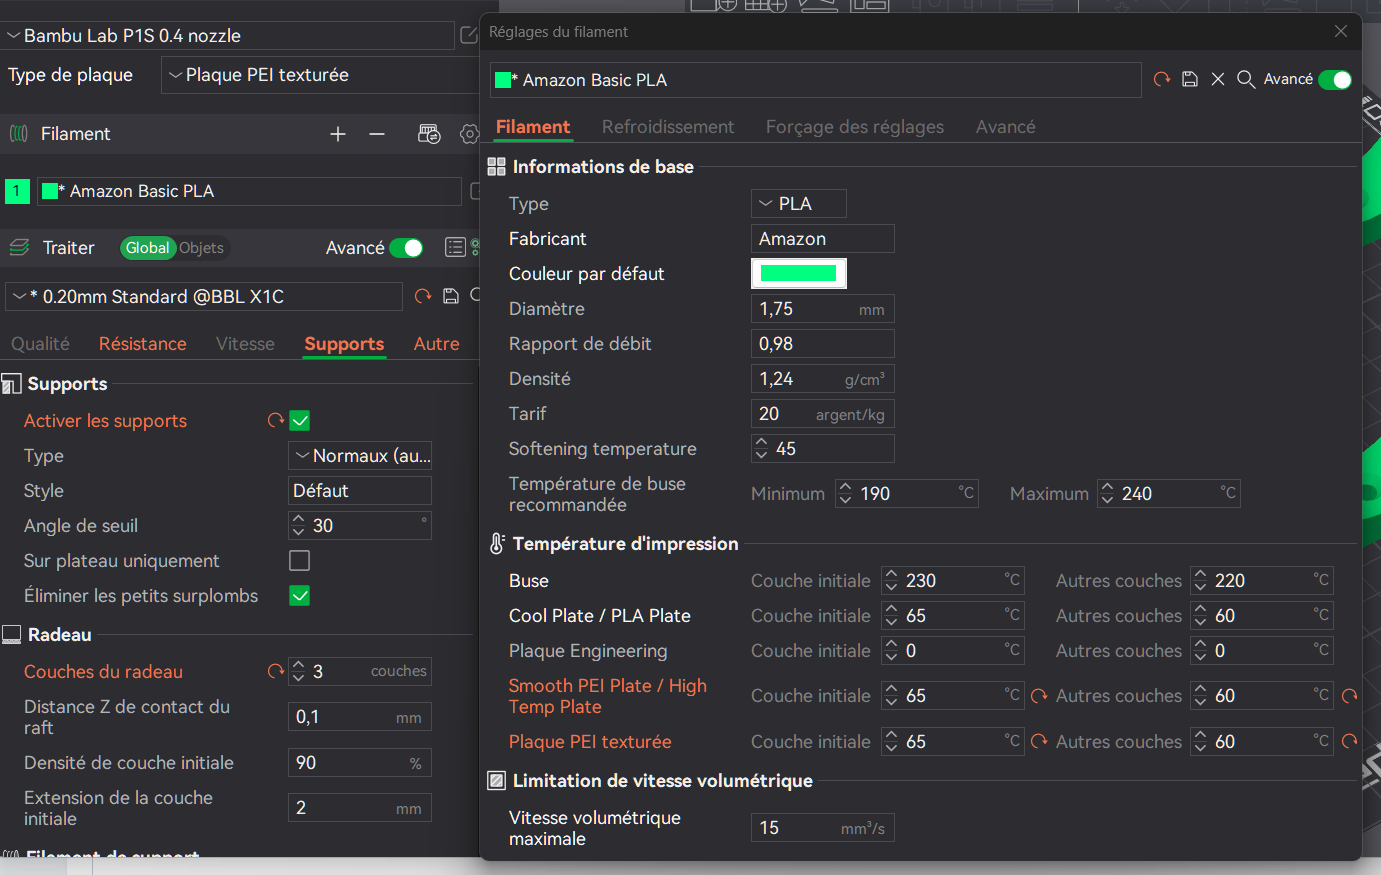Screen dimensions: 1381x875
Task: Click the Rapport de débit input field
Action: [x=823, y=344]
